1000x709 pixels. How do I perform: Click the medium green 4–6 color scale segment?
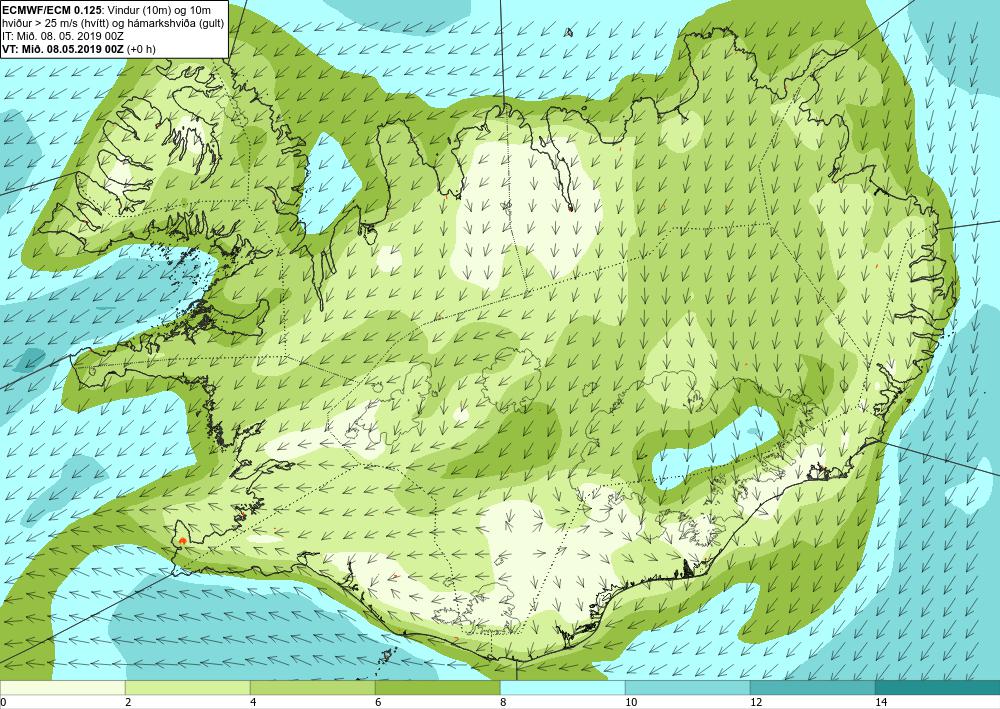312,688
